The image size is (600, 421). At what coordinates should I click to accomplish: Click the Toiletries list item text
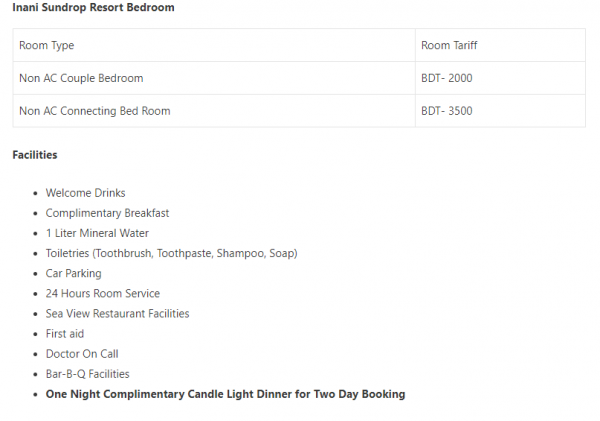[171, 253]
